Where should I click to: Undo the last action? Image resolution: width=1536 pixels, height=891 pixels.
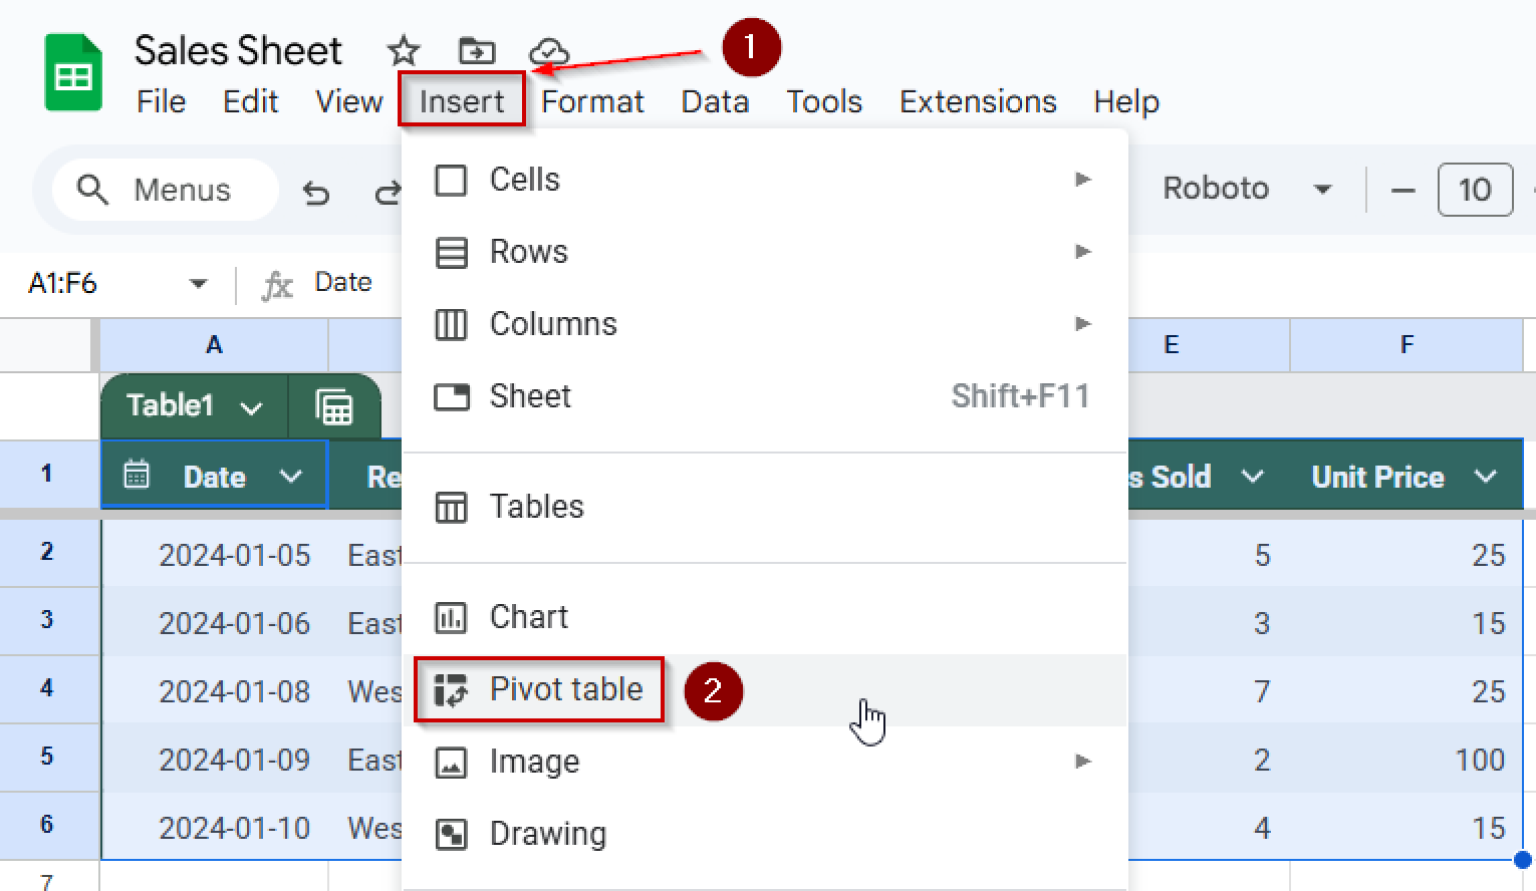click(316, 192)
